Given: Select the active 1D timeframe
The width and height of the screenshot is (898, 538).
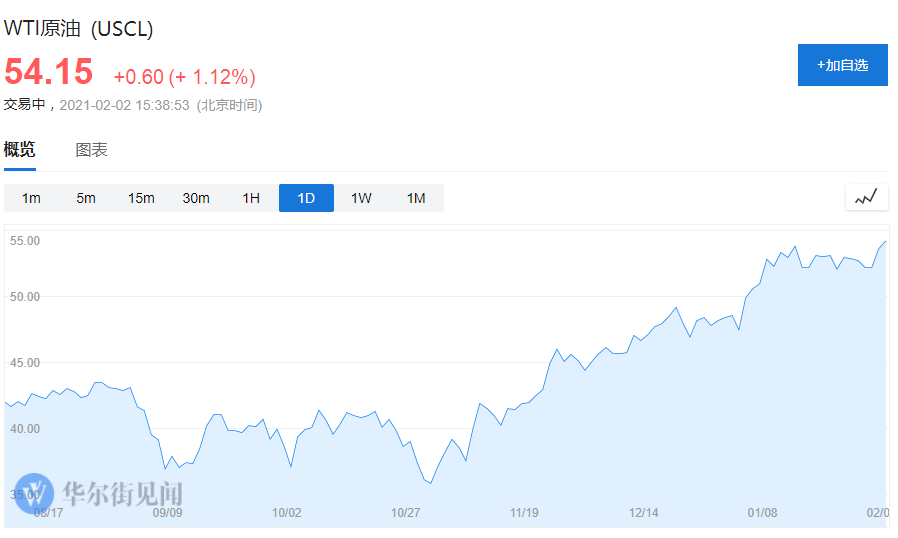Looking at the screenshot, I should click(x=306, y=198).
